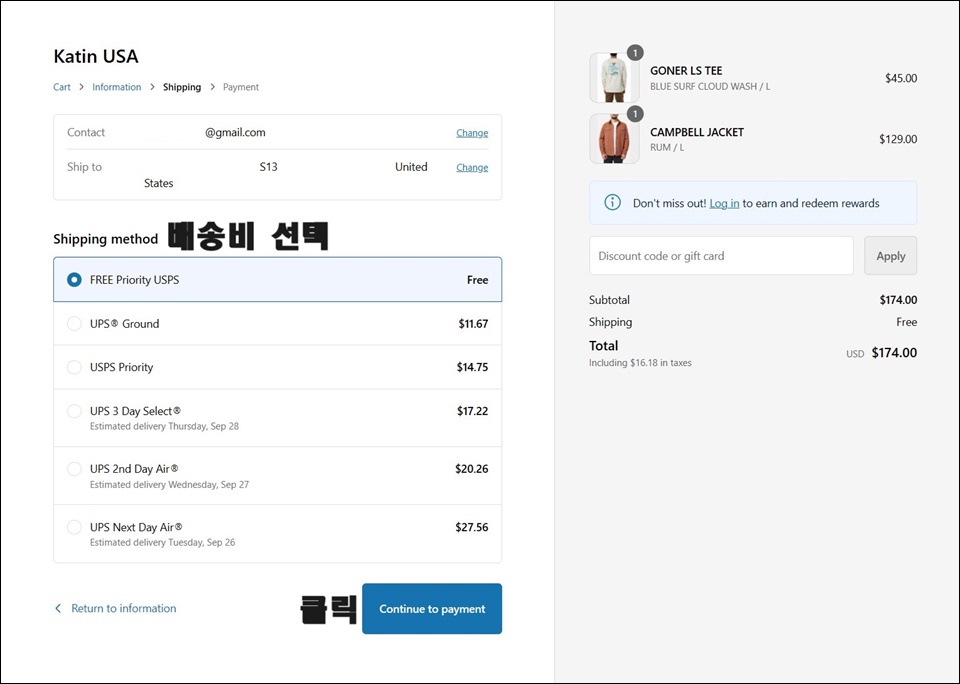Pick UPS 3 Day Select shipping
Viewport: 960px width, 684px height.
(74, 411)
